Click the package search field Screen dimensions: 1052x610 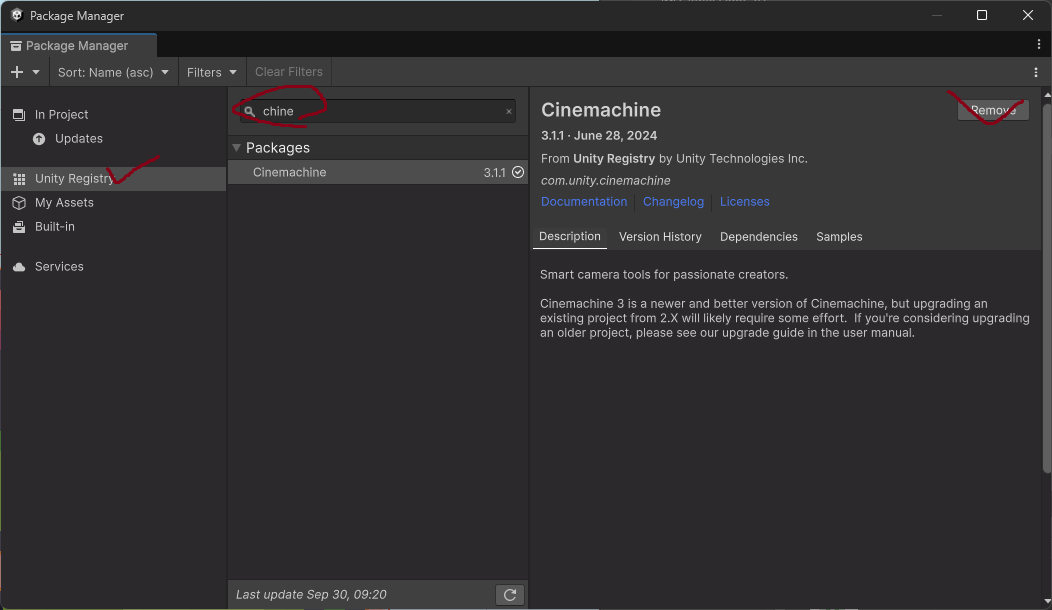pyautogui.click(x=378, y=111)
